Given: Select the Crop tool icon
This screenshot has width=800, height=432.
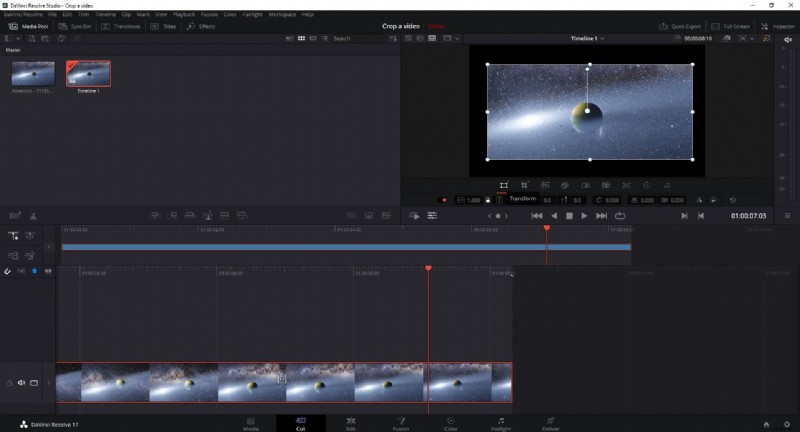Looking at the screenshot, I should tap(524, 185).
